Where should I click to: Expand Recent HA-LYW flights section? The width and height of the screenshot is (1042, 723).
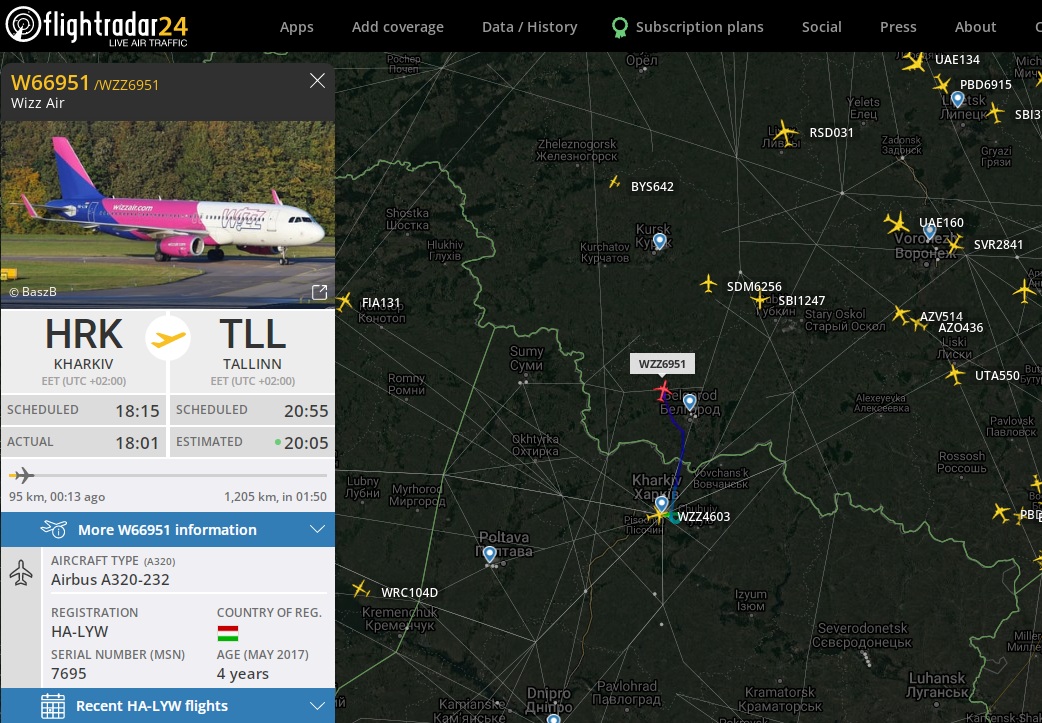coord(168,706)
